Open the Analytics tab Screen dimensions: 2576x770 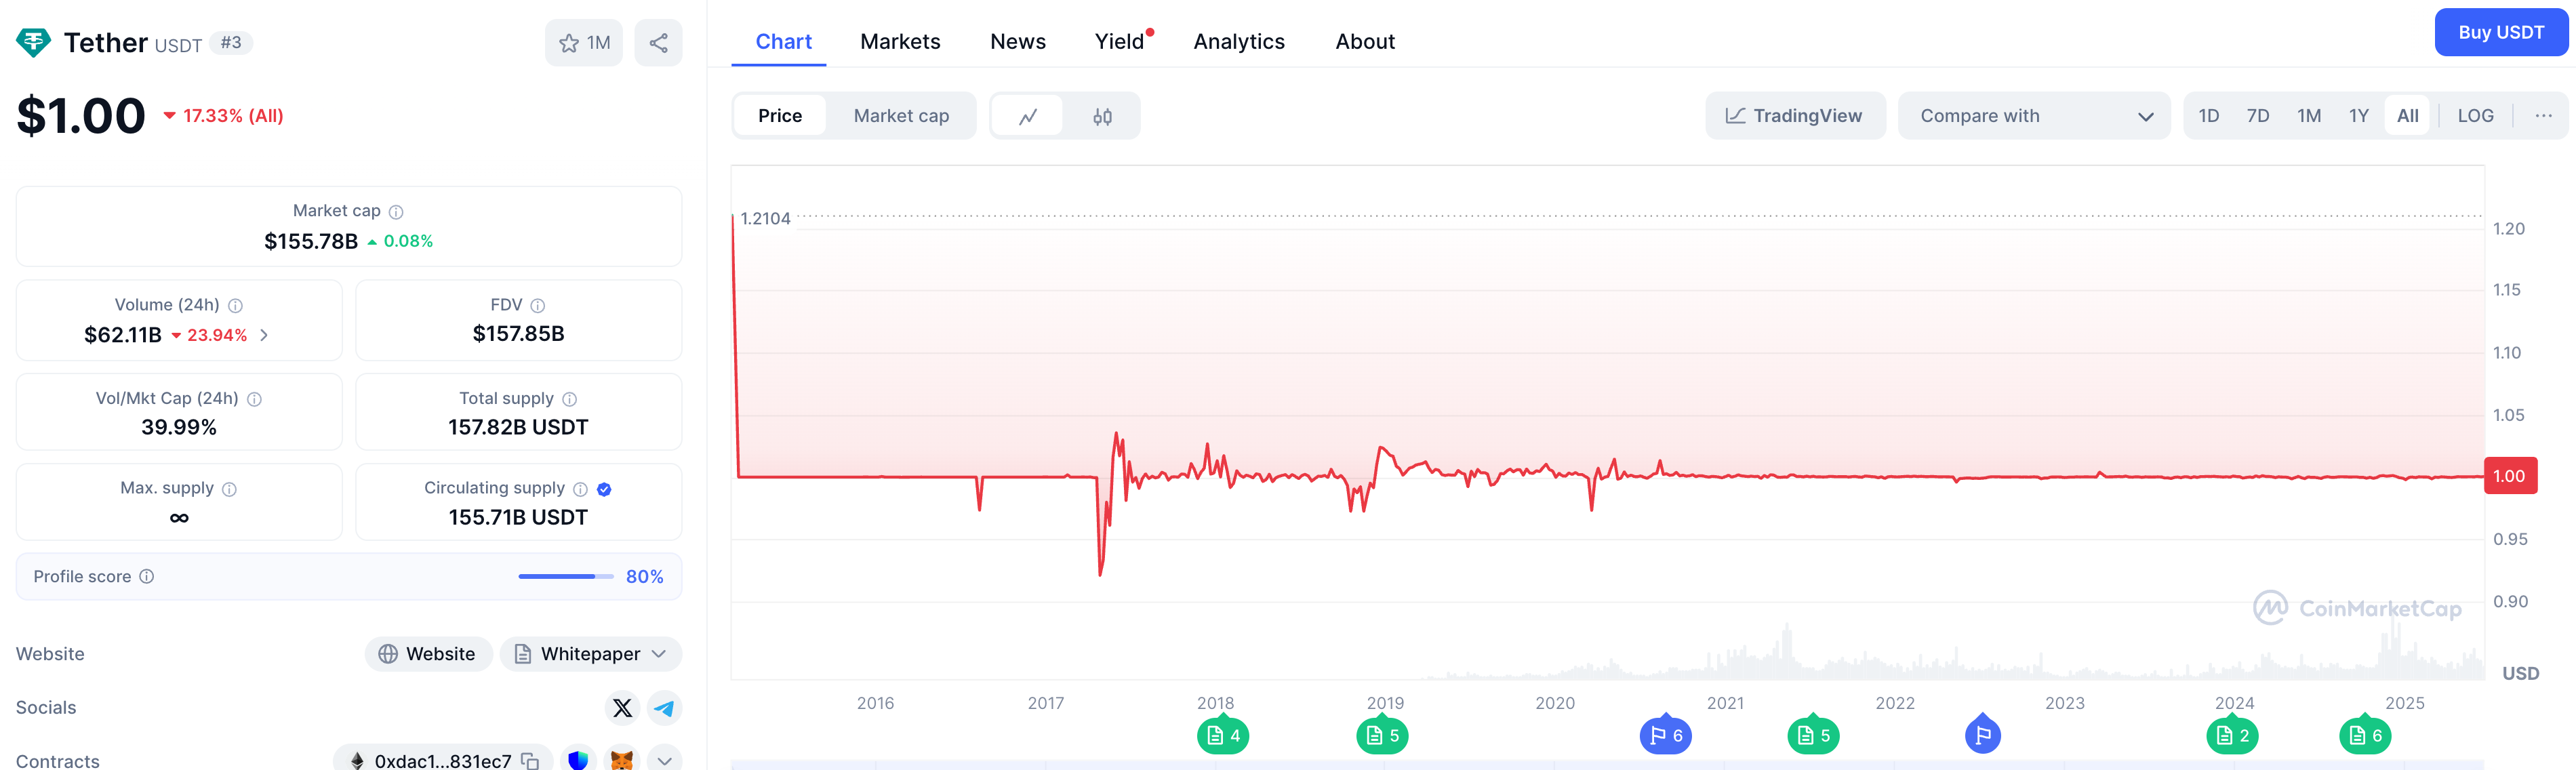1238,42
